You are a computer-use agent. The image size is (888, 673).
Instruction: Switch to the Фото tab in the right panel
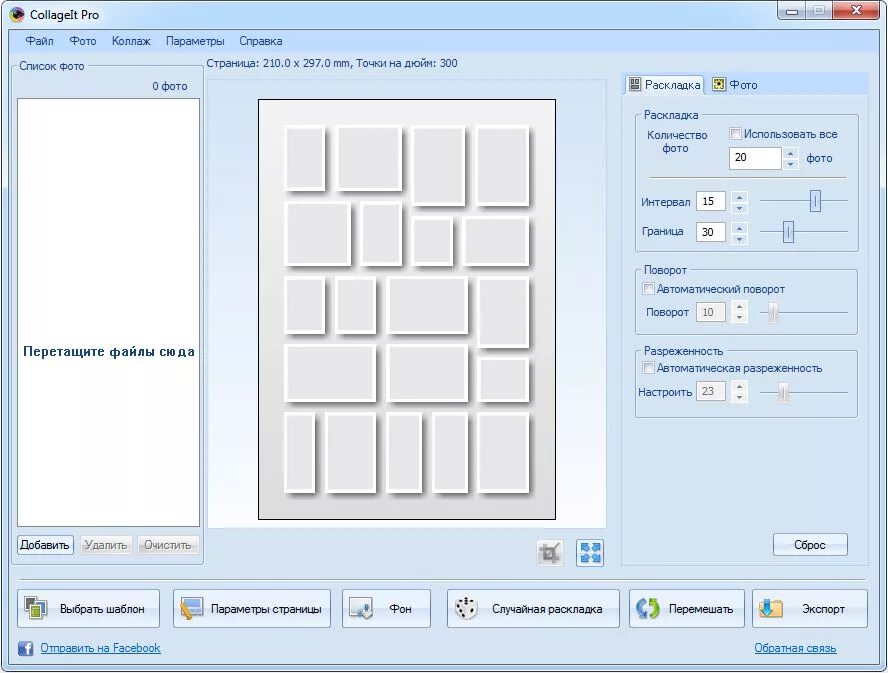(x=735, y=84)
